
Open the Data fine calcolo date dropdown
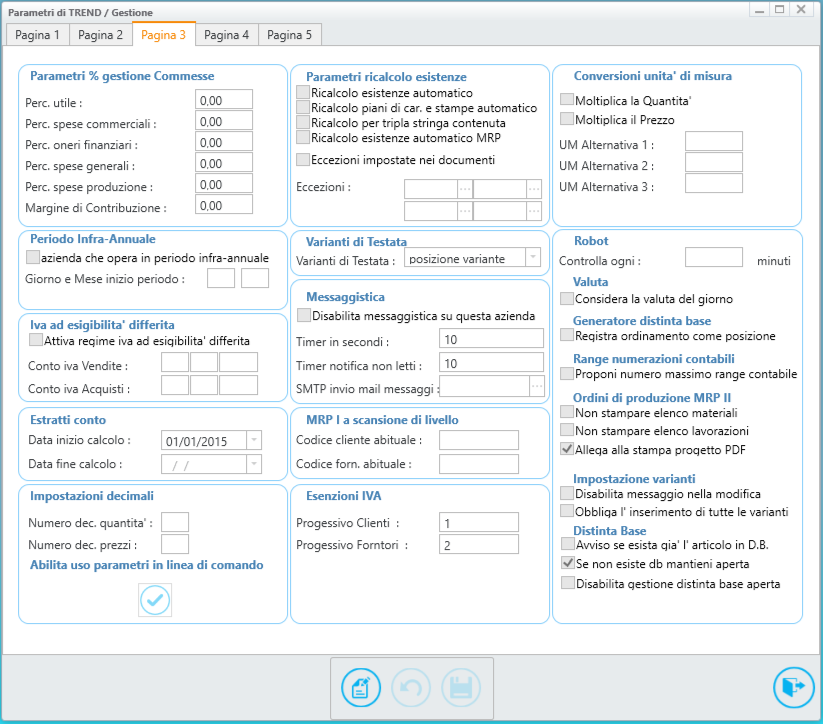254,464
